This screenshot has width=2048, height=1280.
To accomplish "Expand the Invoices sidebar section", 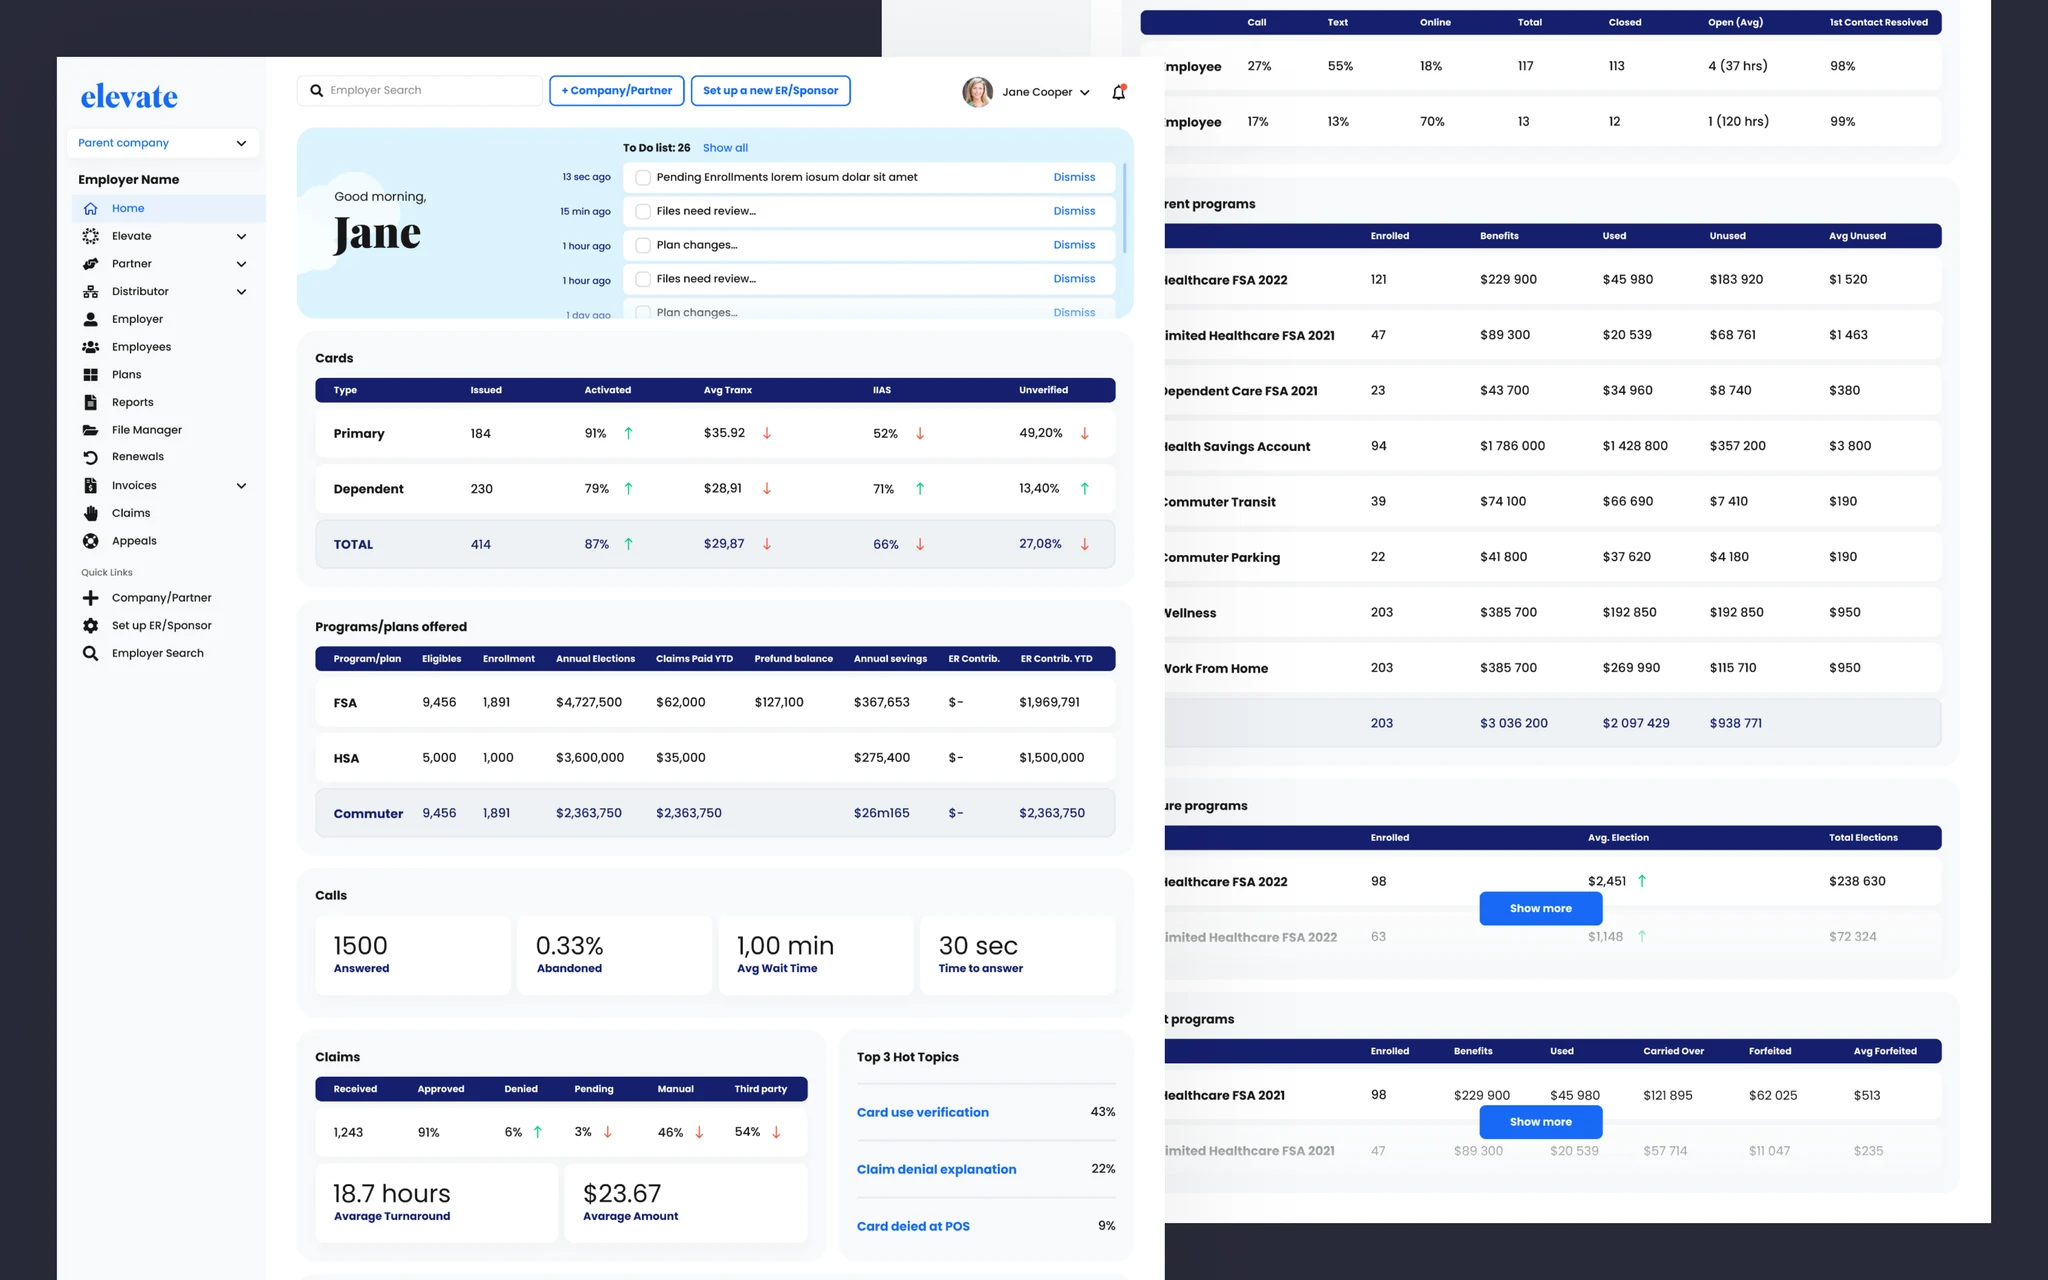I will [241, 486].
